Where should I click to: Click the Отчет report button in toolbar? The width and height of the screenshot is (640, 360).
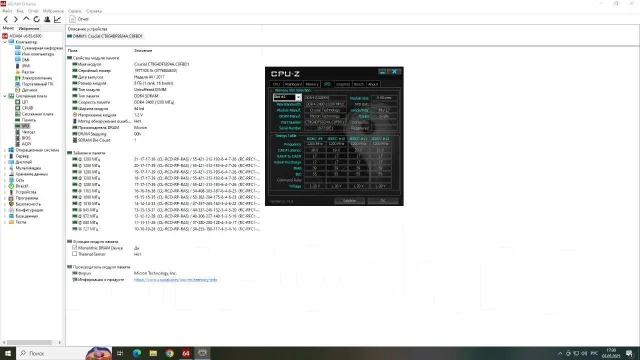point(79,19)
